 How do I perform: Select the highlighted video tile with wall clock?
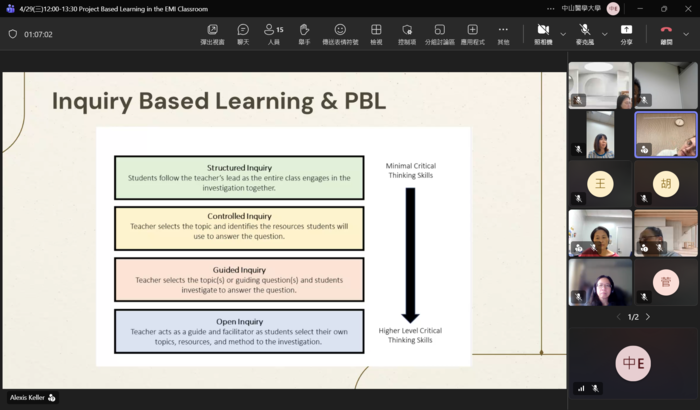click(666, 134)
